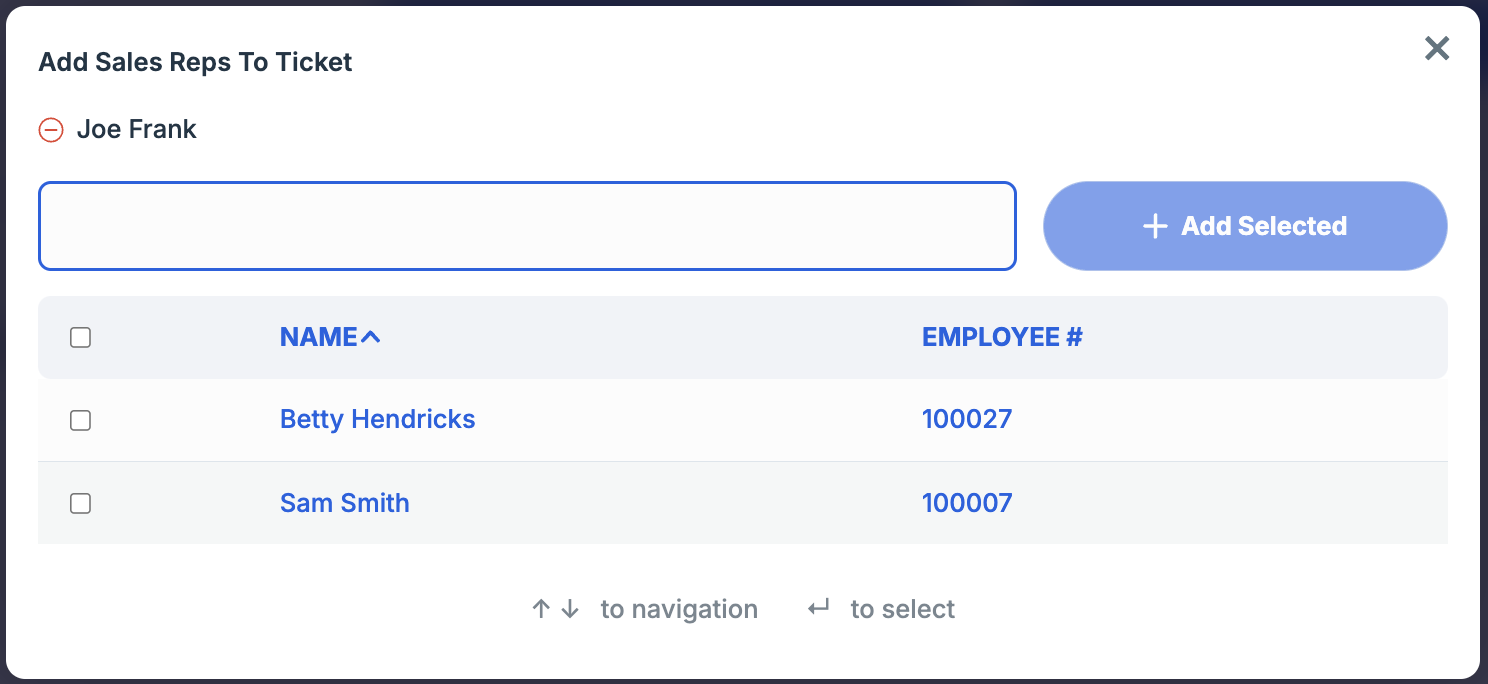The image size is (1488, 684).
Task: Sort by the EMPLOYEE # column header
Action: coord(1002,337)
